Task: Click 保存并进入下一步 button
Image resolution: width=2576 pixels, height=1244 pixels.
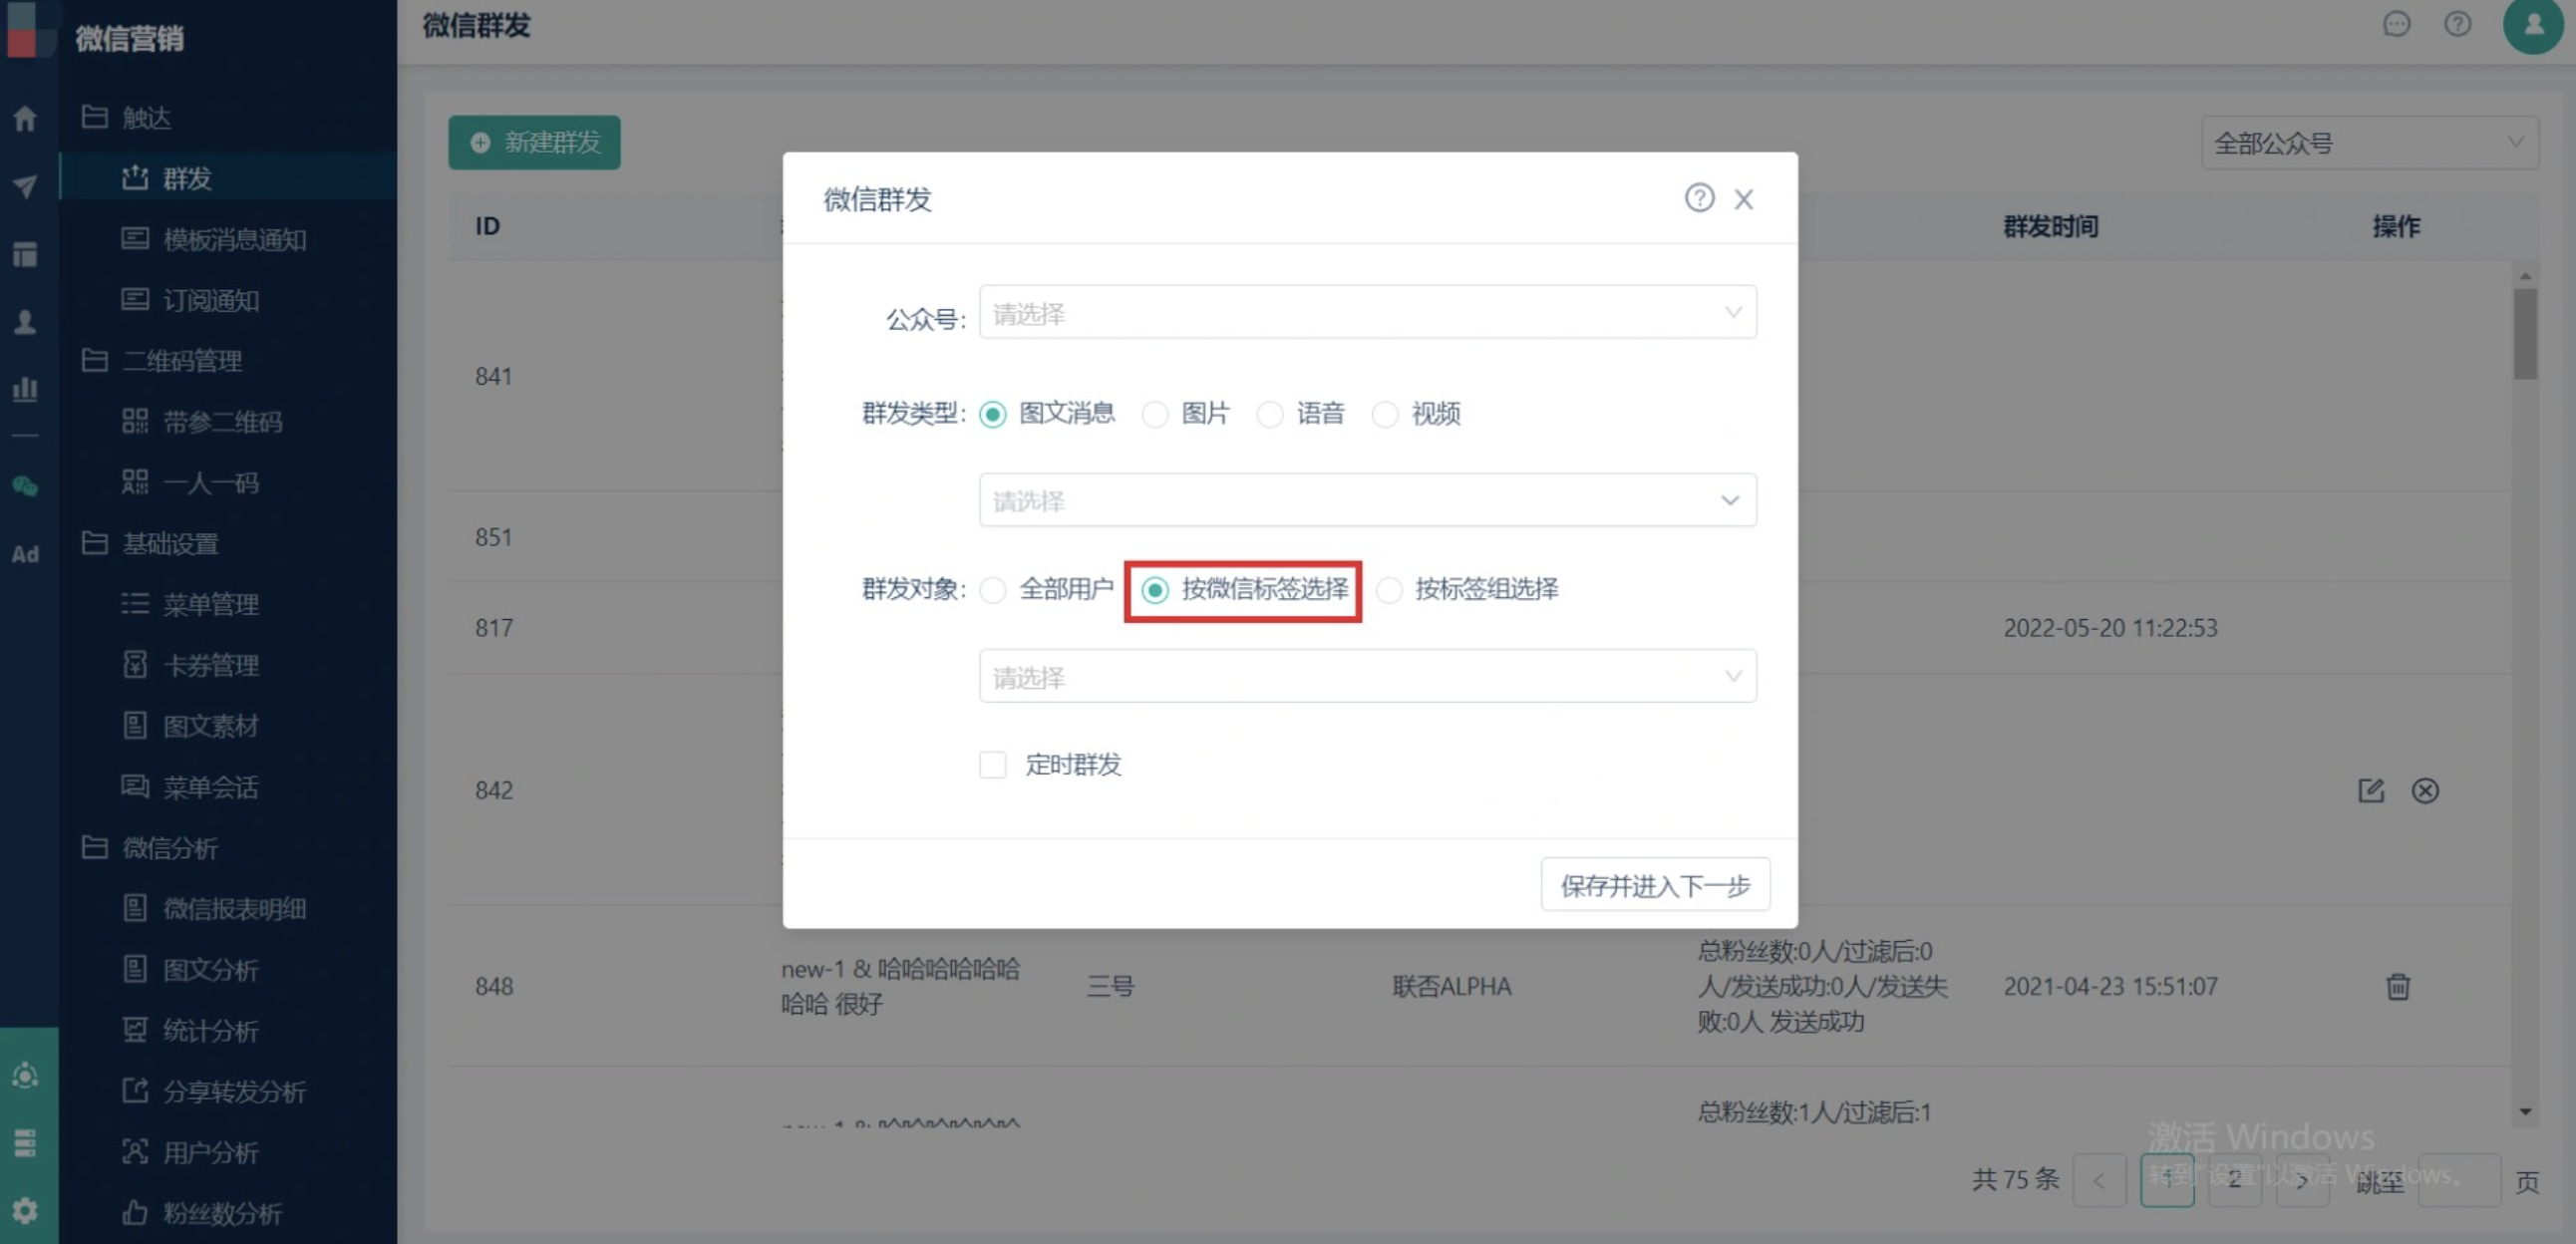Action: [1655, 885]
